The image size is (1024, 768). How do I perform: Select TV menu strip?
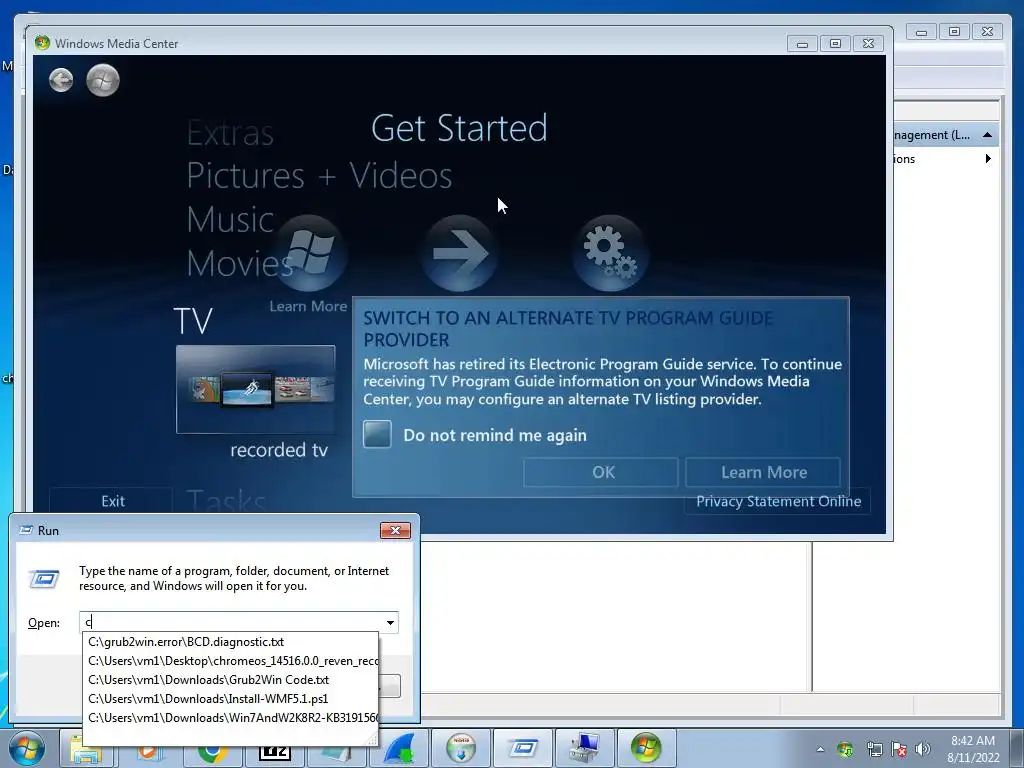pos(193,321)
